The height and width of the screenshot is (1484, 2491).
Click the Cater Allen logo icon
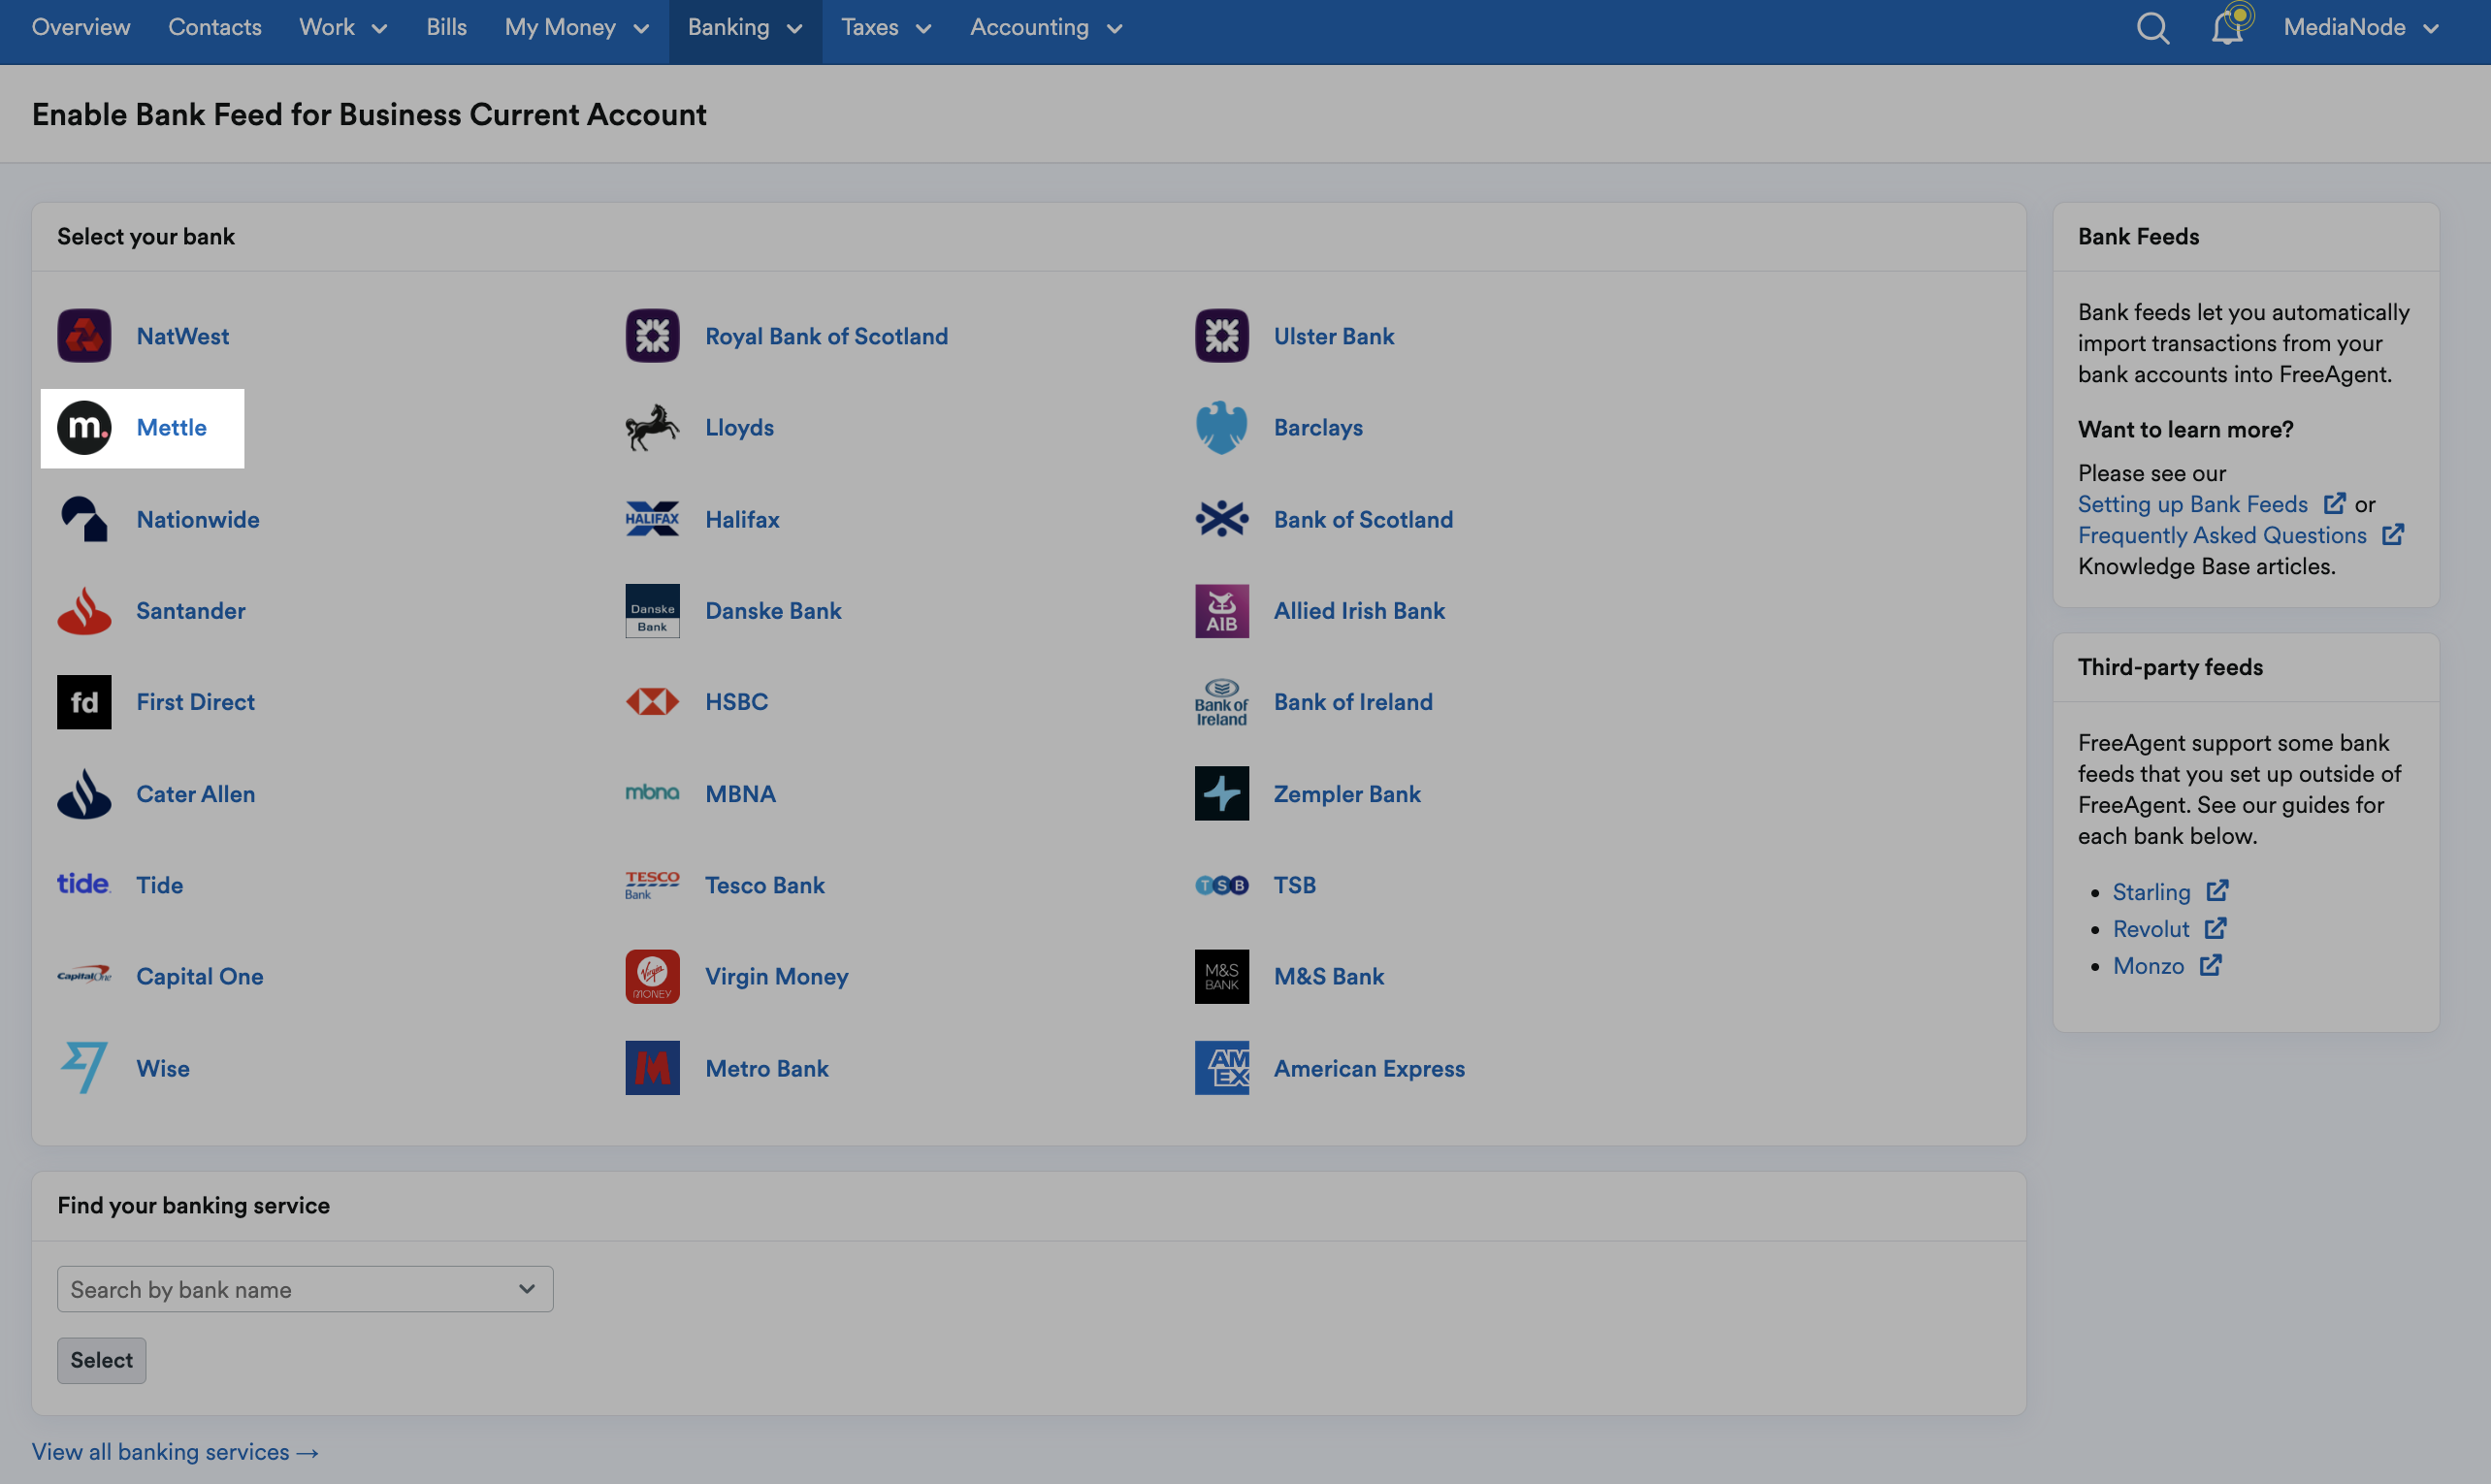pos(84,794)
